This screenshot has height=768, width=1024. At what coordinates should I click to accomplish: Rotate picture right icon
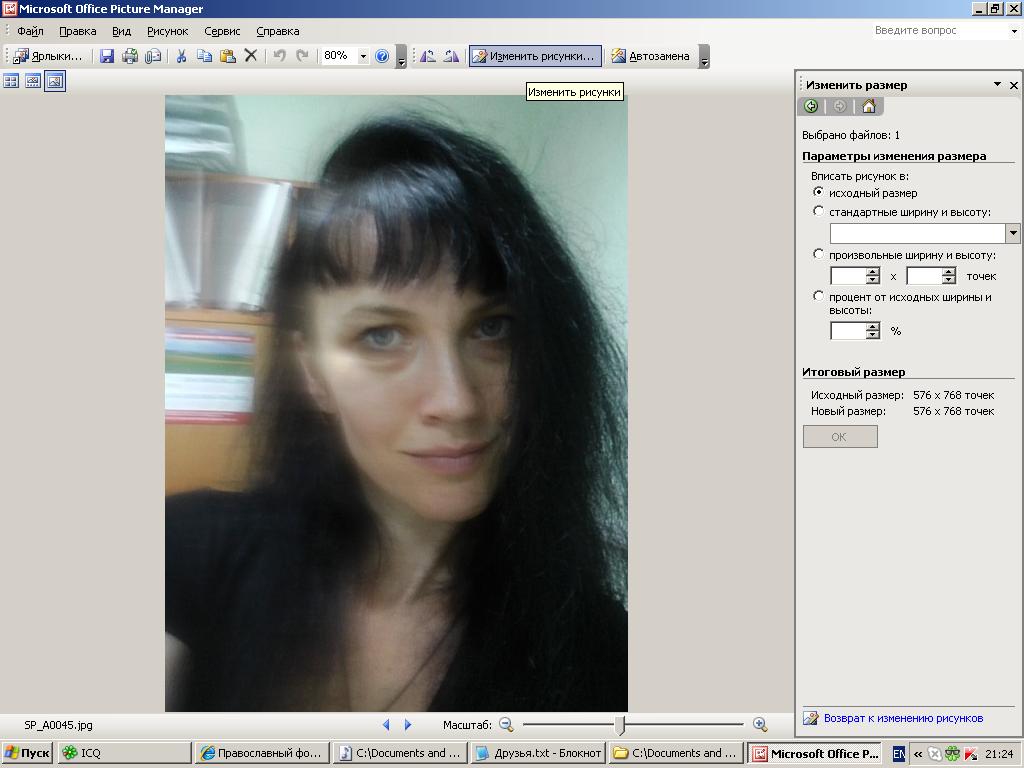tap(451, 56)
